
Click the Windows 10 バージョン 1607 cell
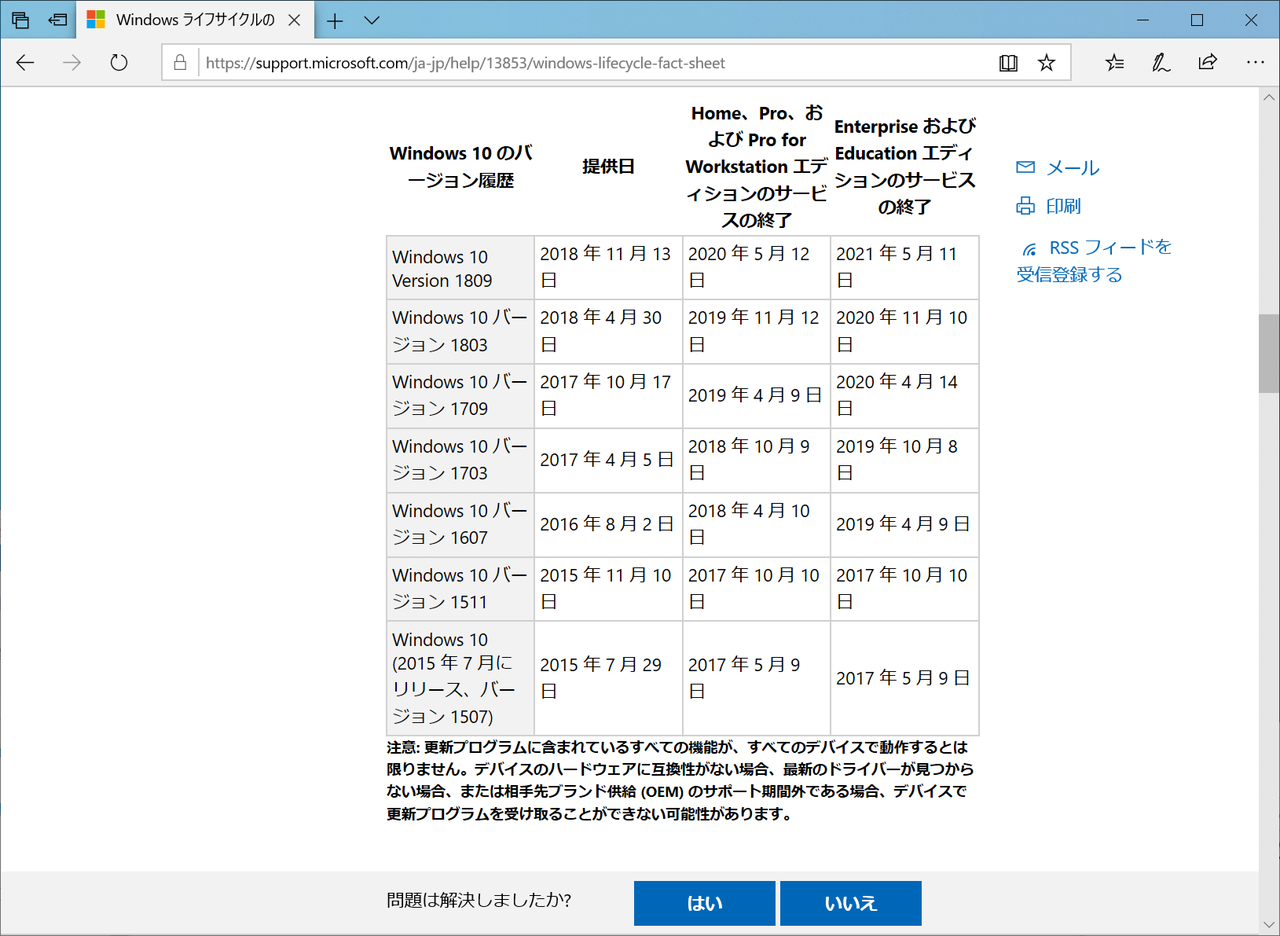(x=460, y=524)
